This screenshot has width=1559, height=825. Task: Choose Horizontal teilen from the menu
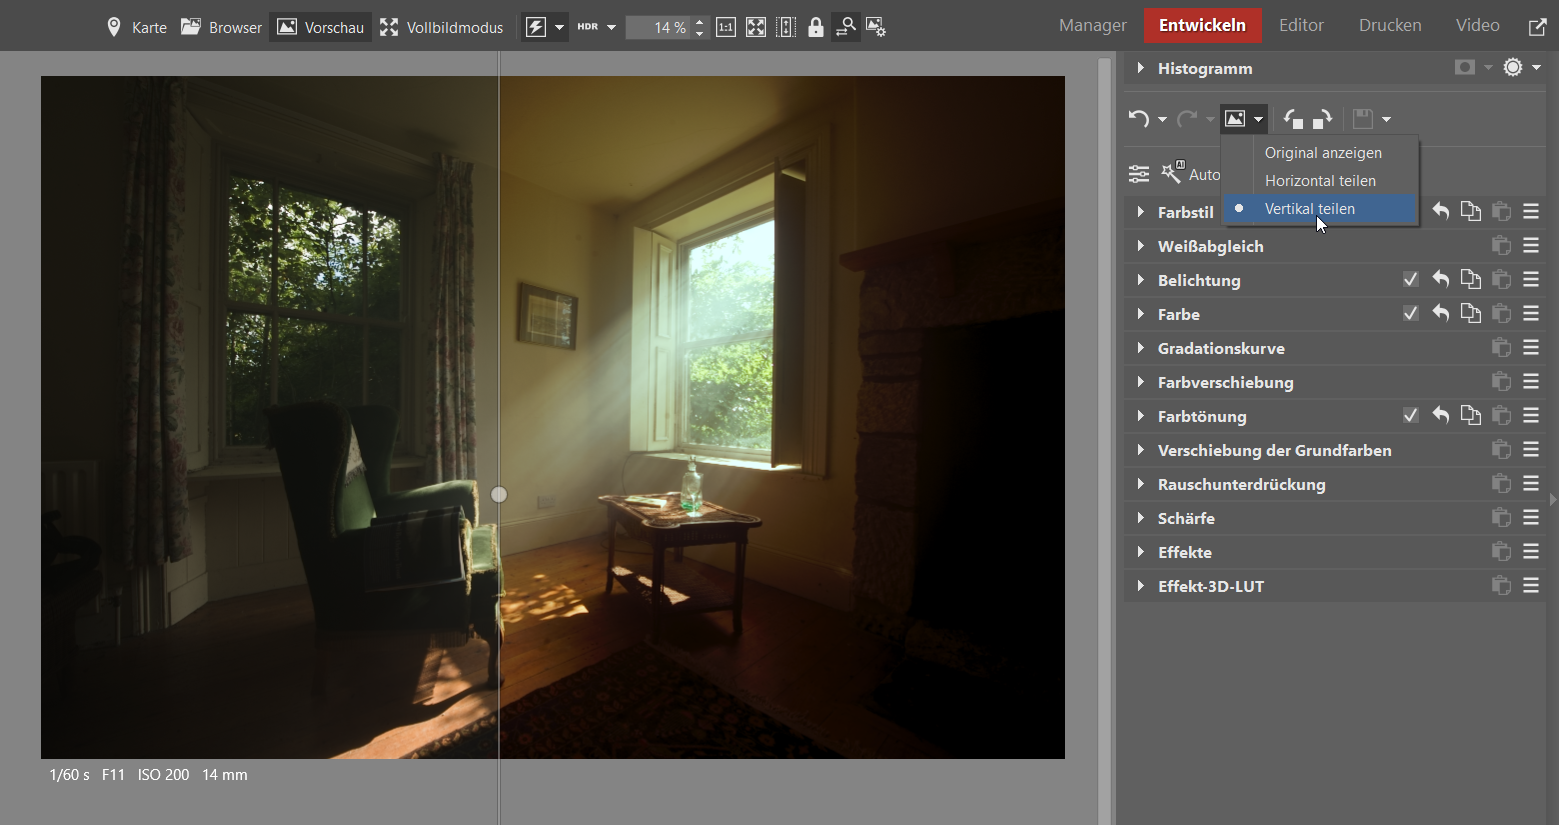pos(1320,181)
